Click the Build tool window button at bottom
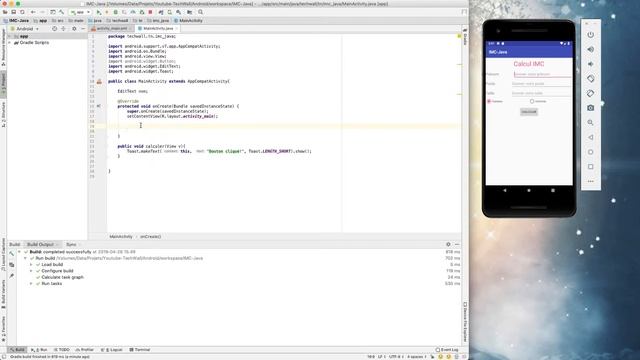Image resolution: width=640 pixels, height=360 pixels. pyautogui.click(x=17, y=350)
